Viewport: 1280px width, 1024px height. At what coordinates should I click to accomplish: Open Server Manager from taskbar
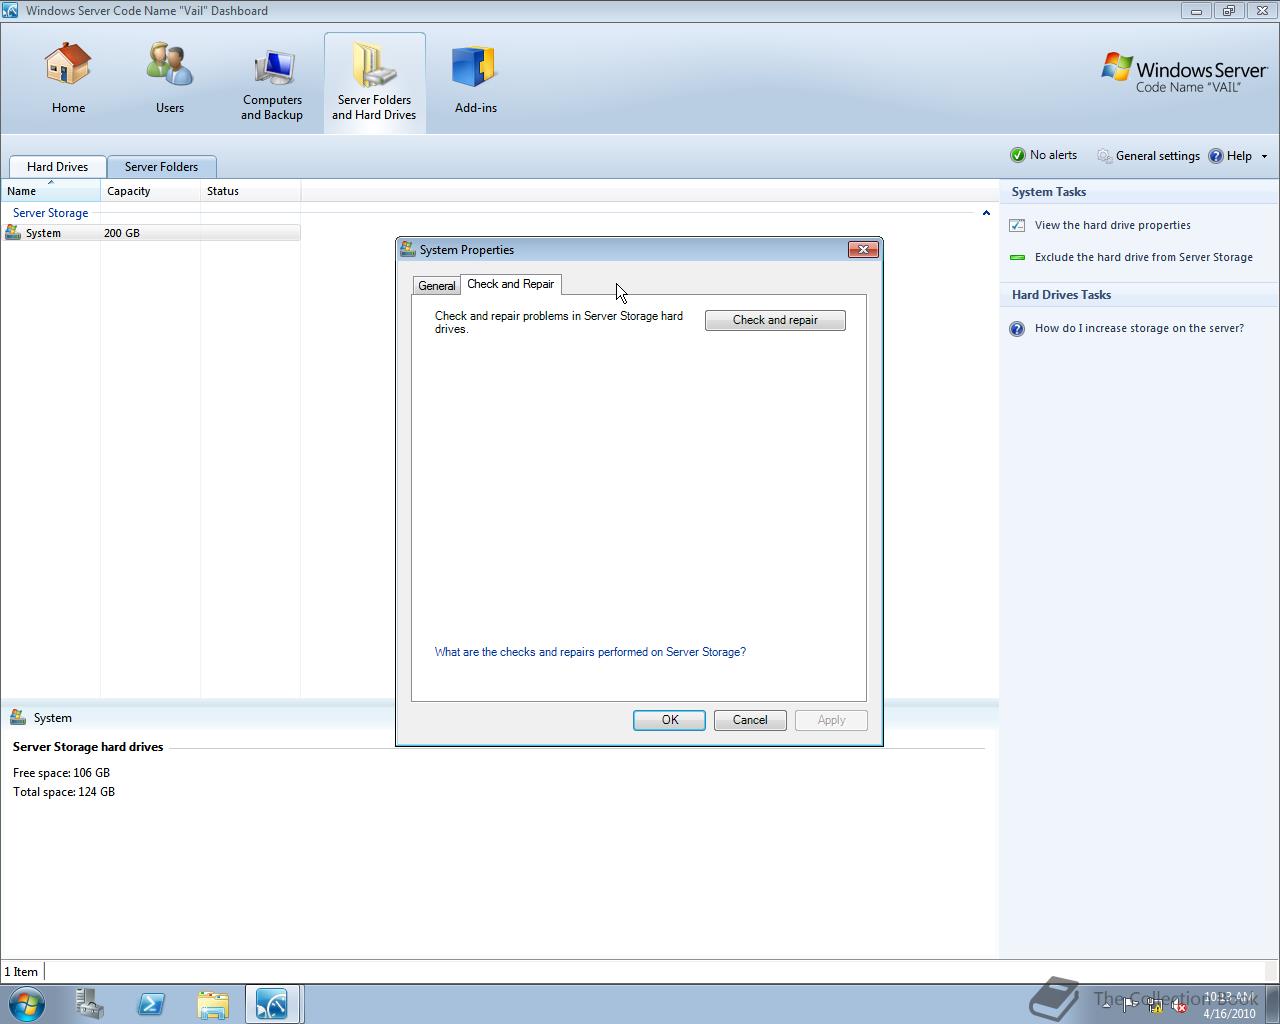coord(90,1003)
